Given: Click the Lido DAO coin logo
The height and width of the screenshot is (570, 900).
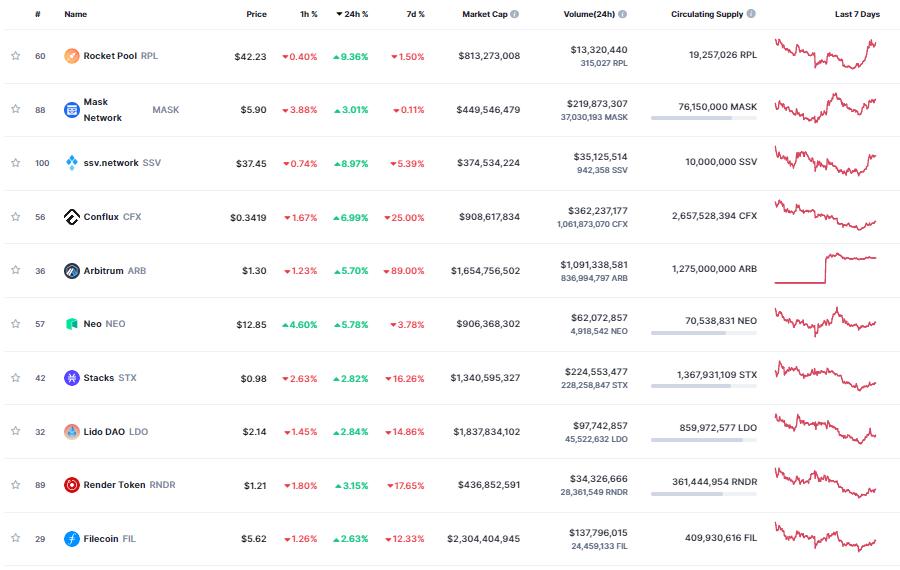Looking at the screenshot, I should click(x=72, y=432).
